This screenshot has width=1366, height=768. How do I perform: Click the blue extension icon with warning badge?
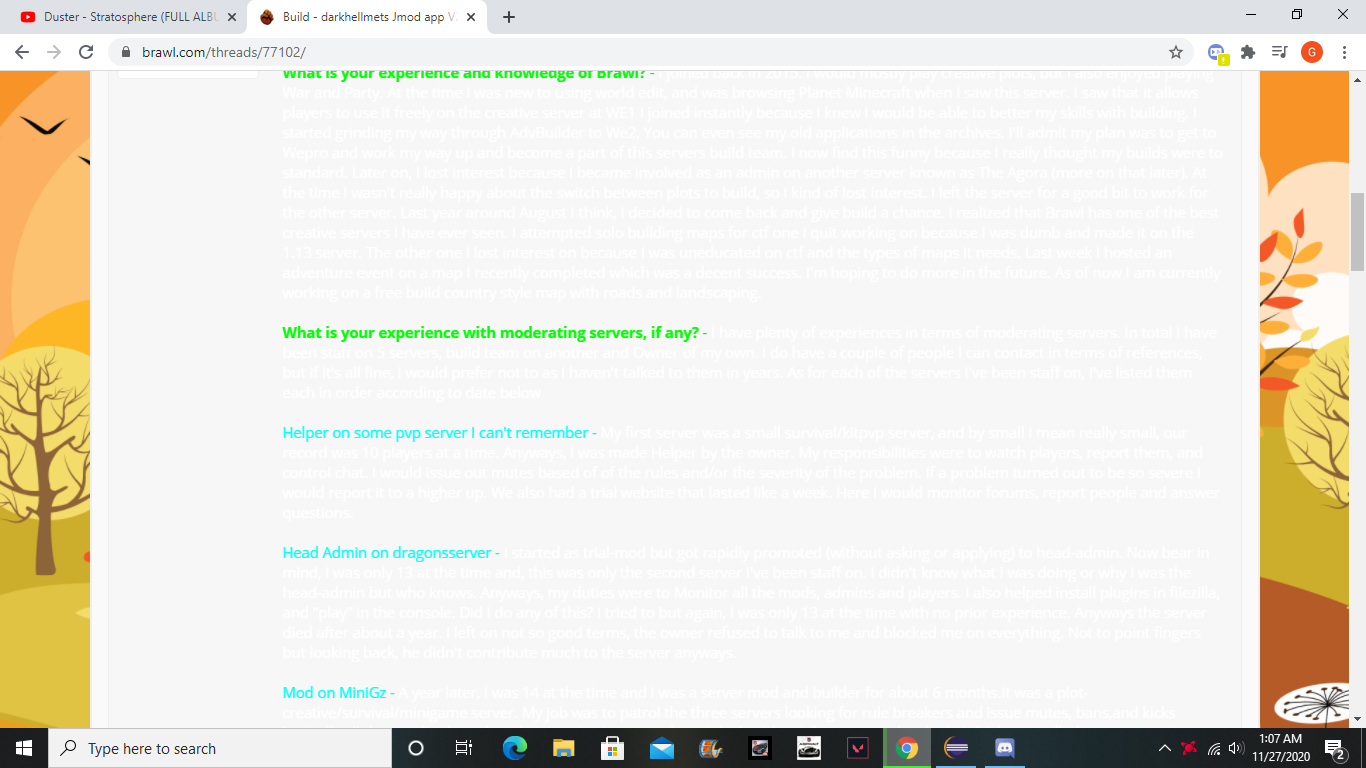1216,52
